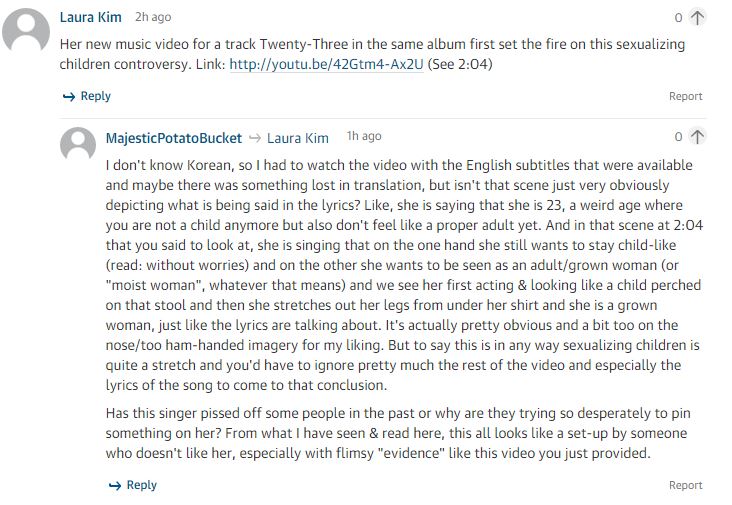Open MajesticPotatoBucket's profile name
This screenshot has height=505, width=732.
172,137
